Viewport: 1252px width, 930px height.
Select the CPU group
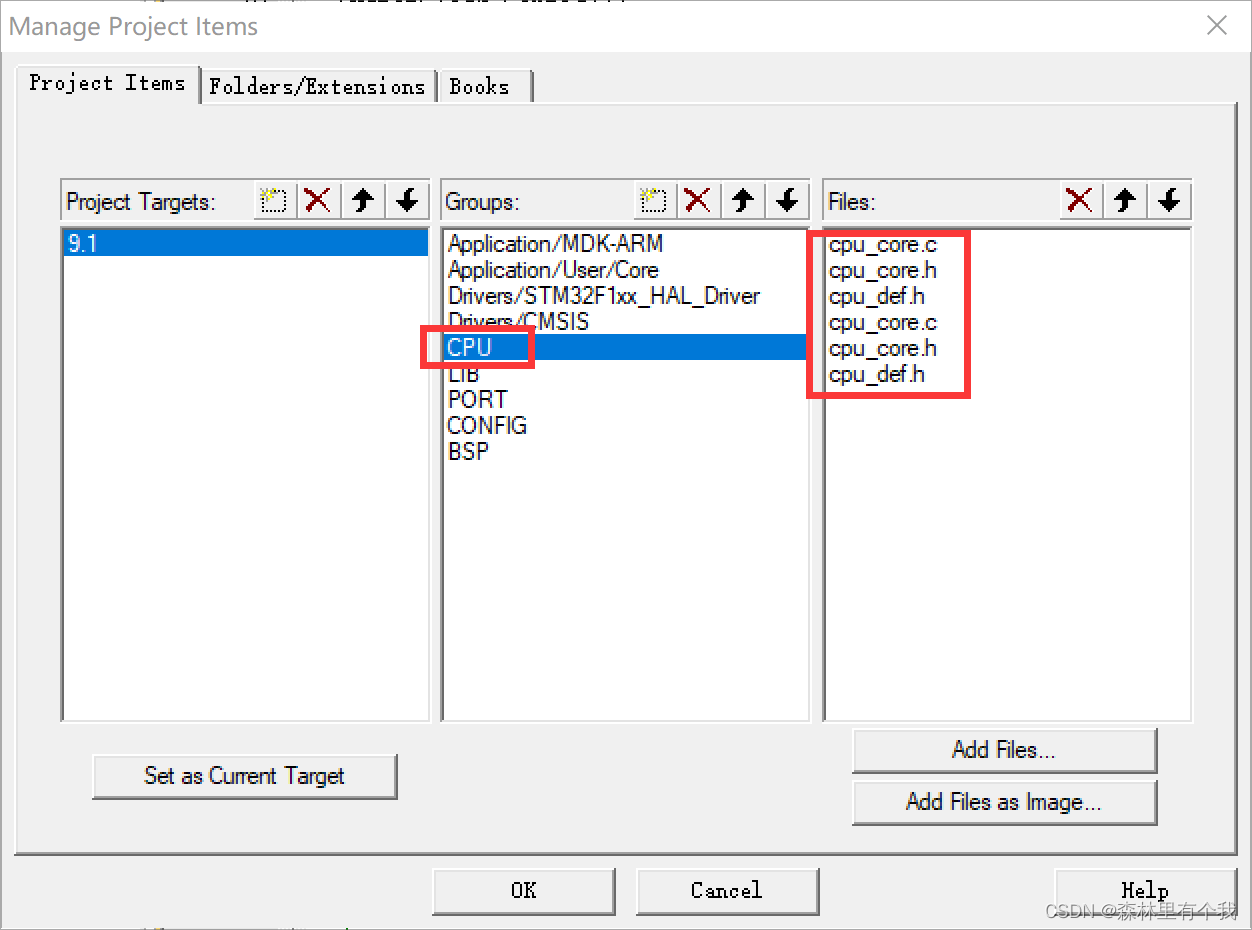[x=625, y=347]
